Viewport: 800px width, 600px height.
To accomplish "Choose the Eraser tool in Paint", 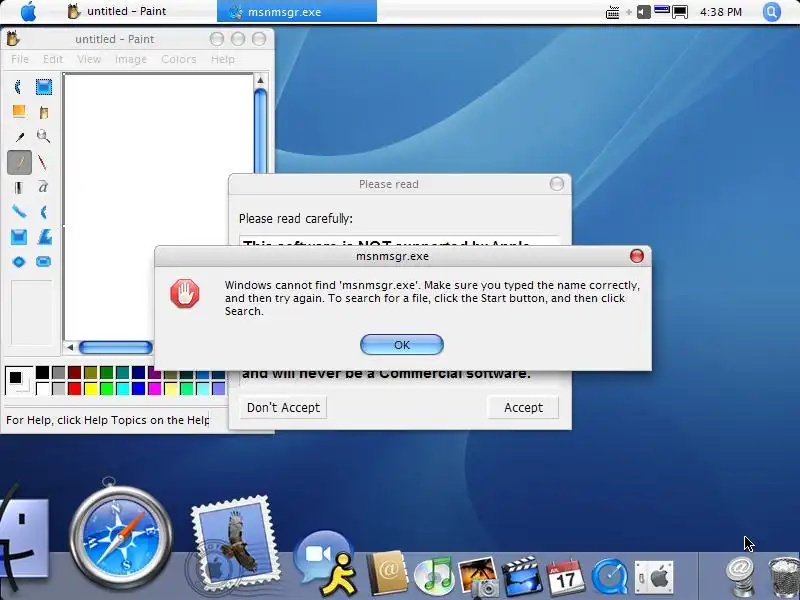I will point(19,112).
